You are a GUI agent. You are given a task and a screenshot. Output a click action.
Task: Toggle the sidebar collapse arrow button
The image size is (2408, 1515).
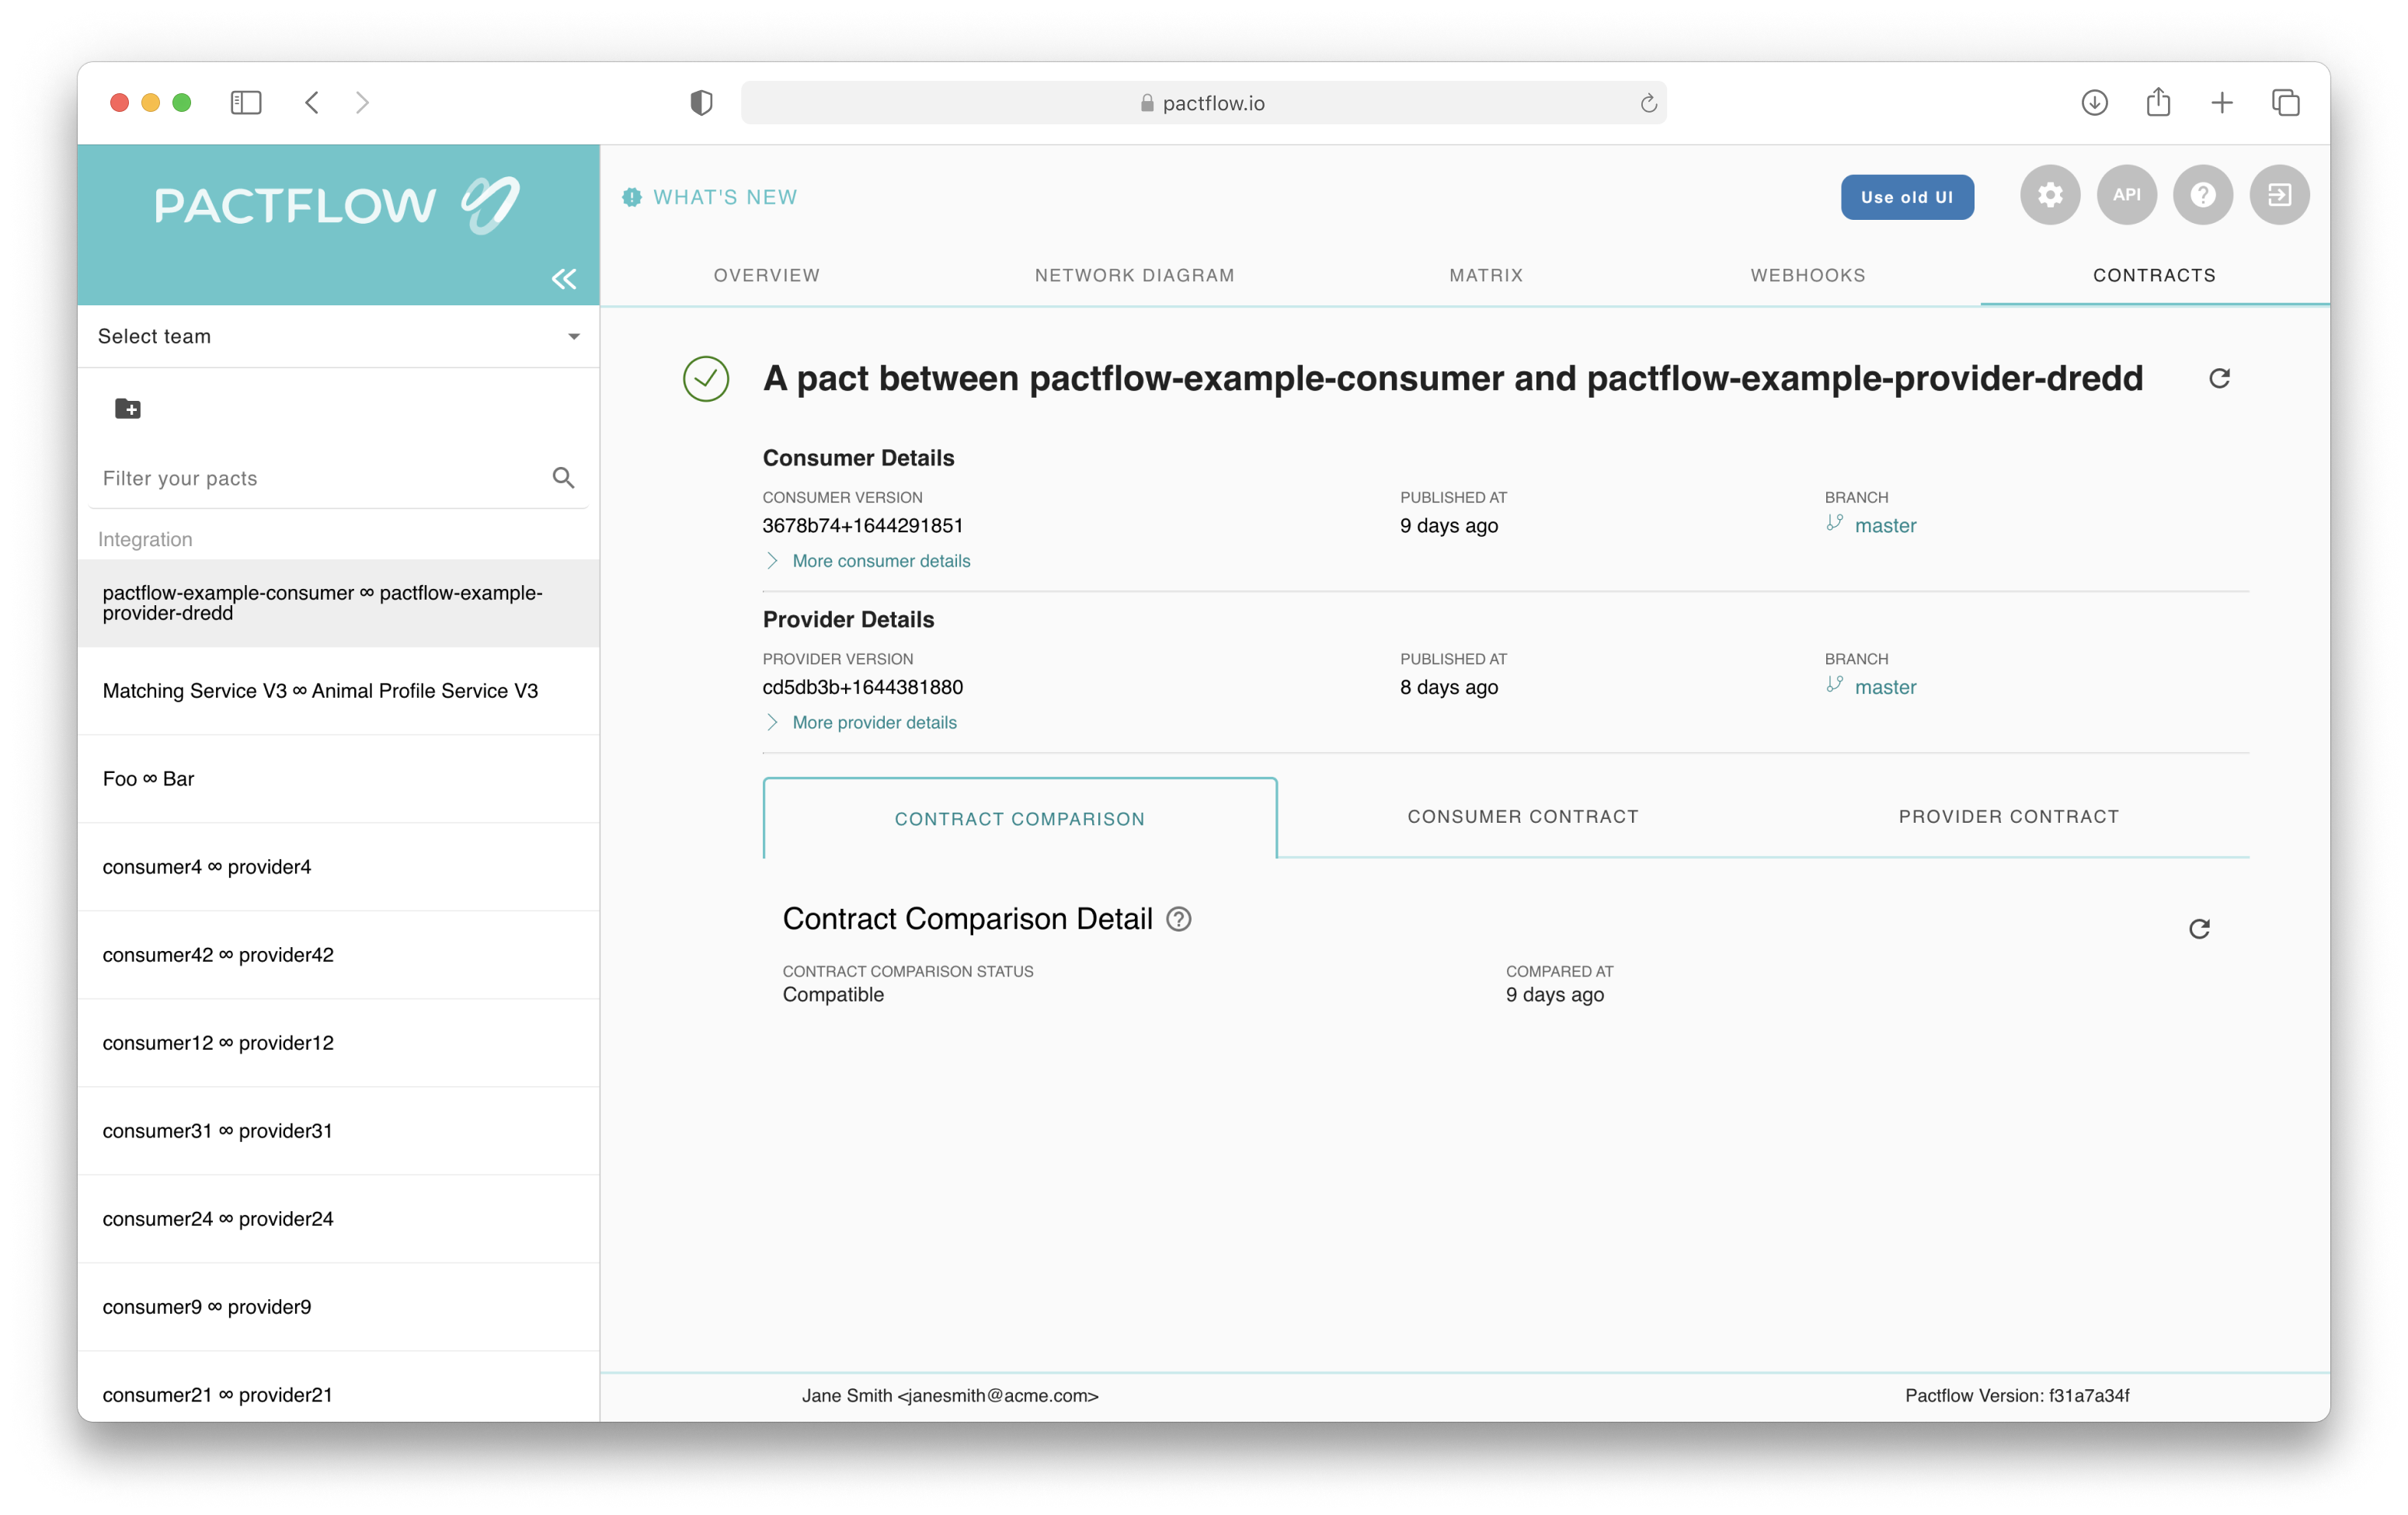pos(564,279)
